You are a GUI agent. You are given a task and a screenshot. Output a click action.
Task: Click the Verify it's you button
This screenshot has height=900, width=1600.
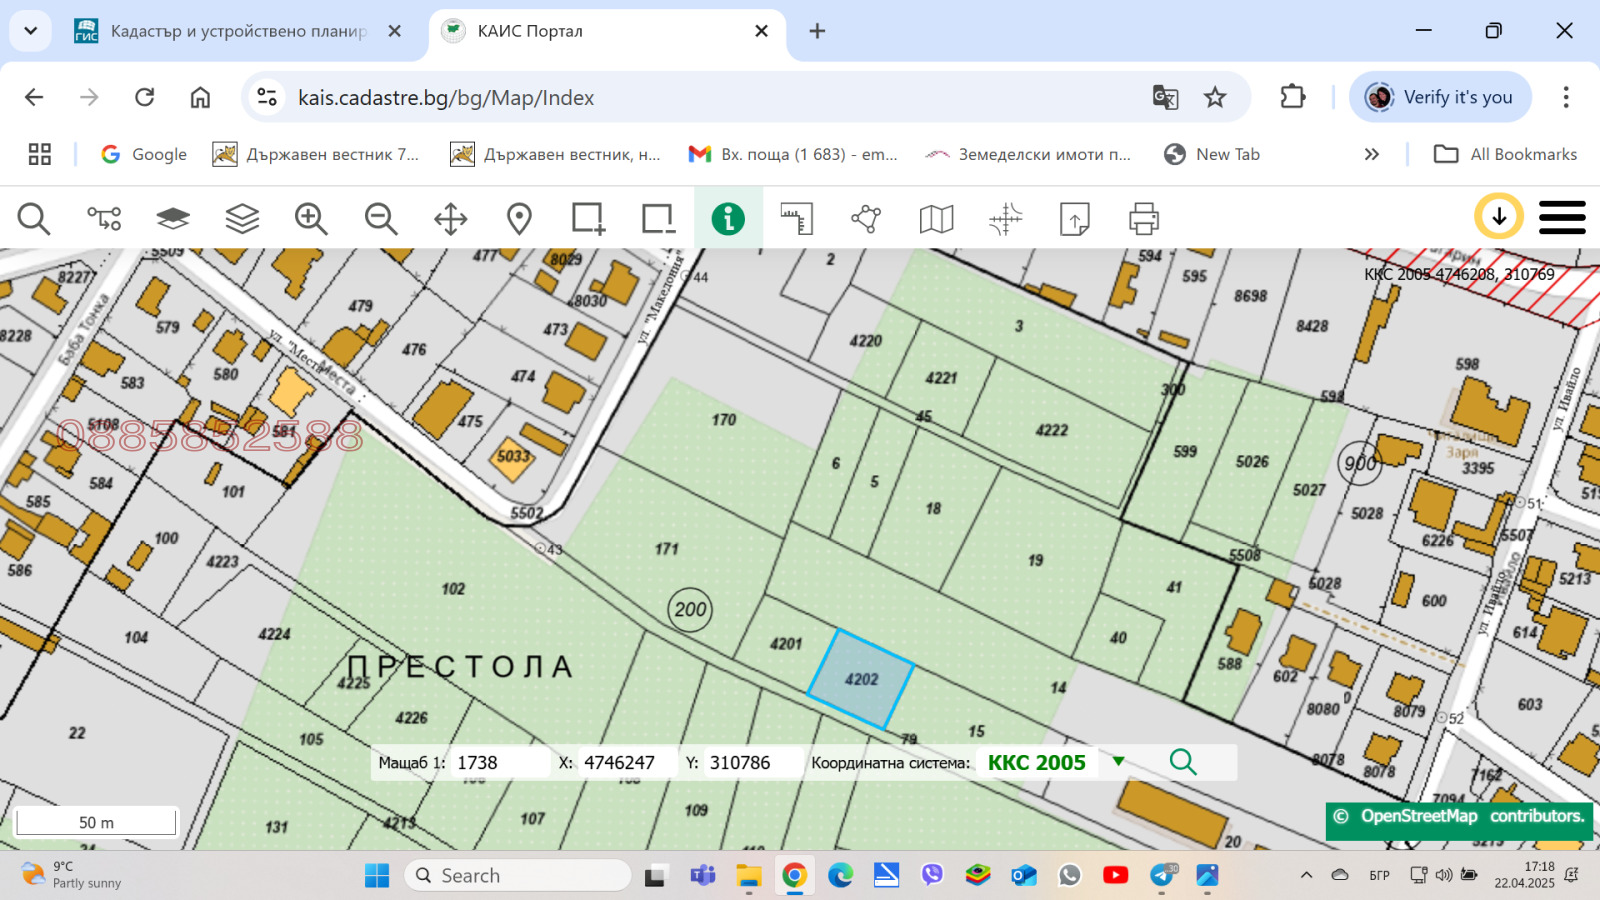pos(1440,97)
